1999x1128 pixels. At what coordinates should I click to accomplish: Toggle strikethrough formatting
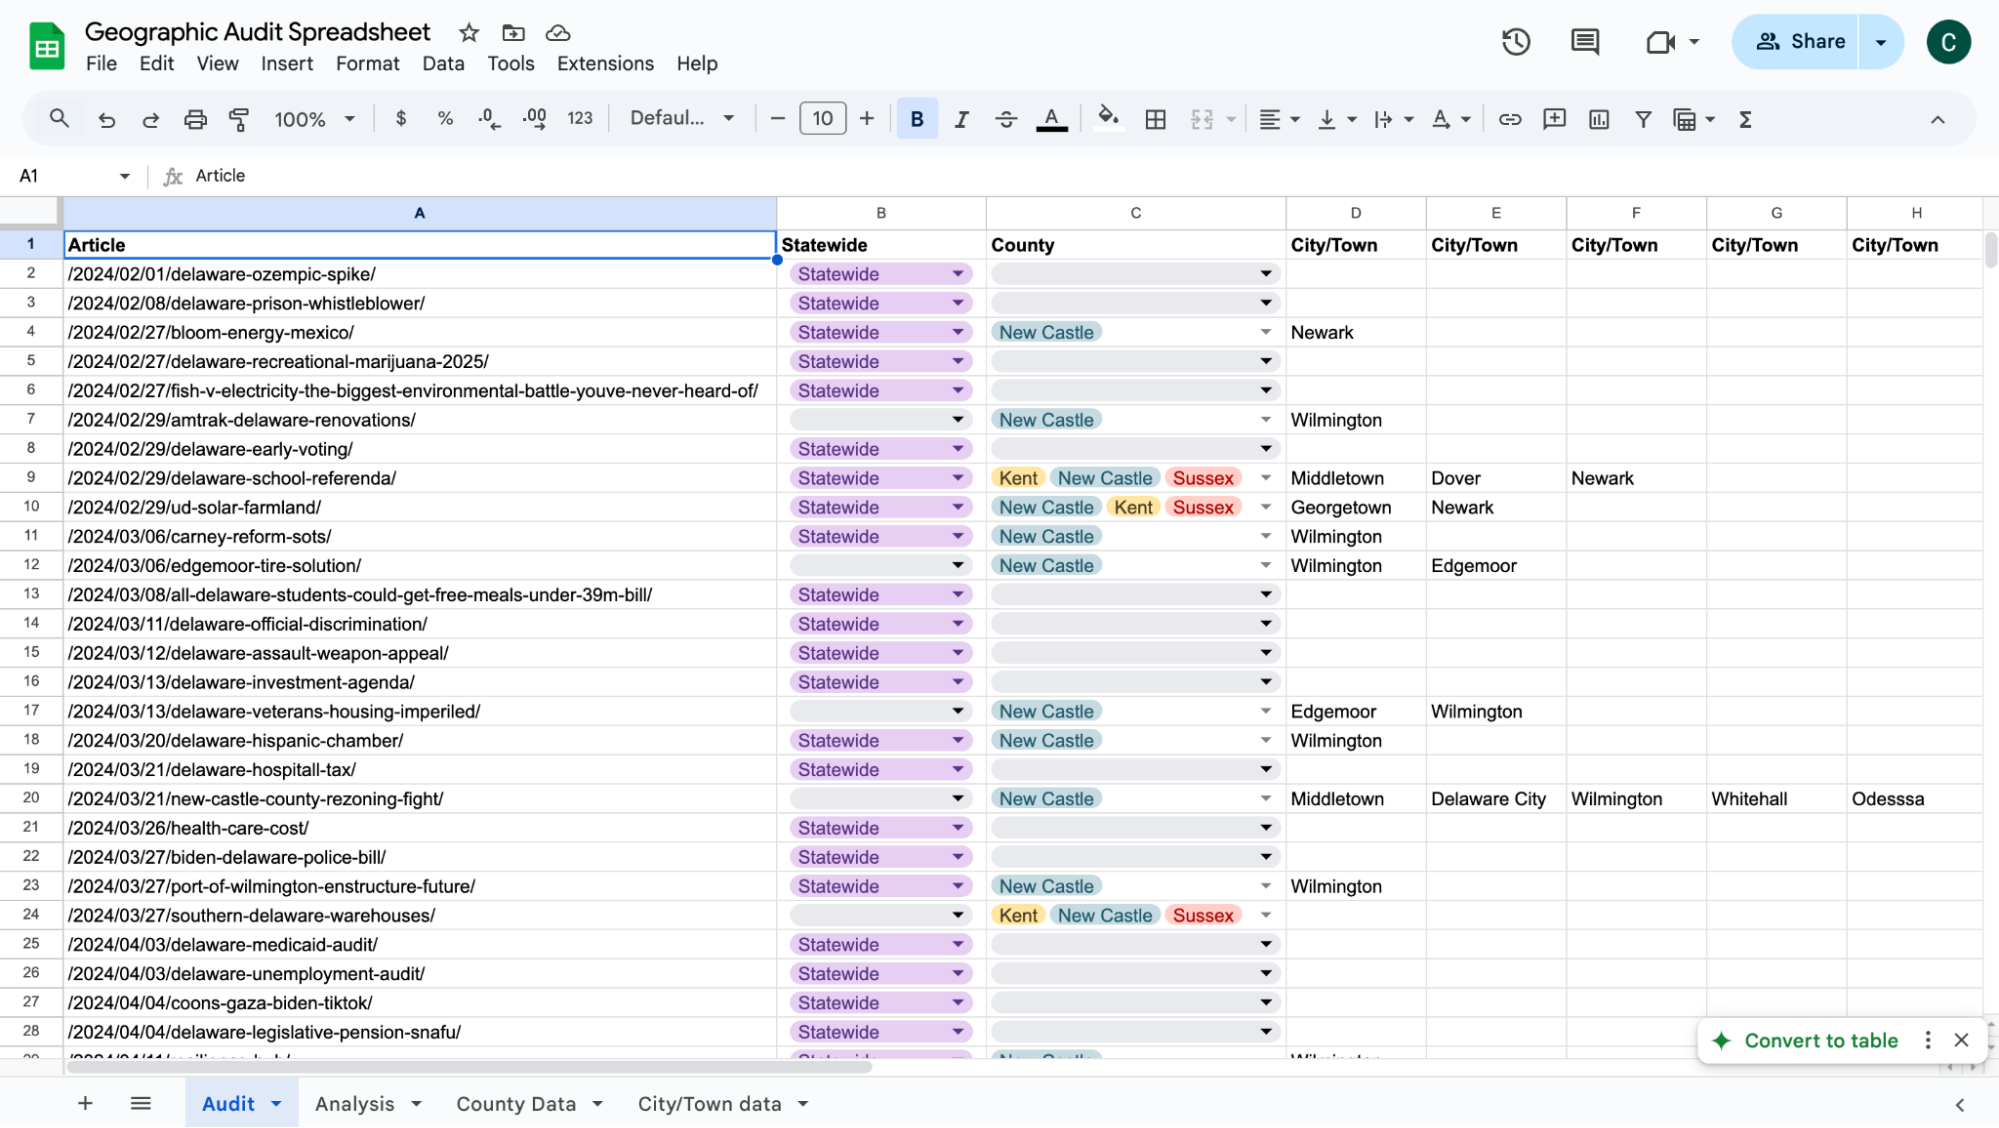pos(1006,119)
